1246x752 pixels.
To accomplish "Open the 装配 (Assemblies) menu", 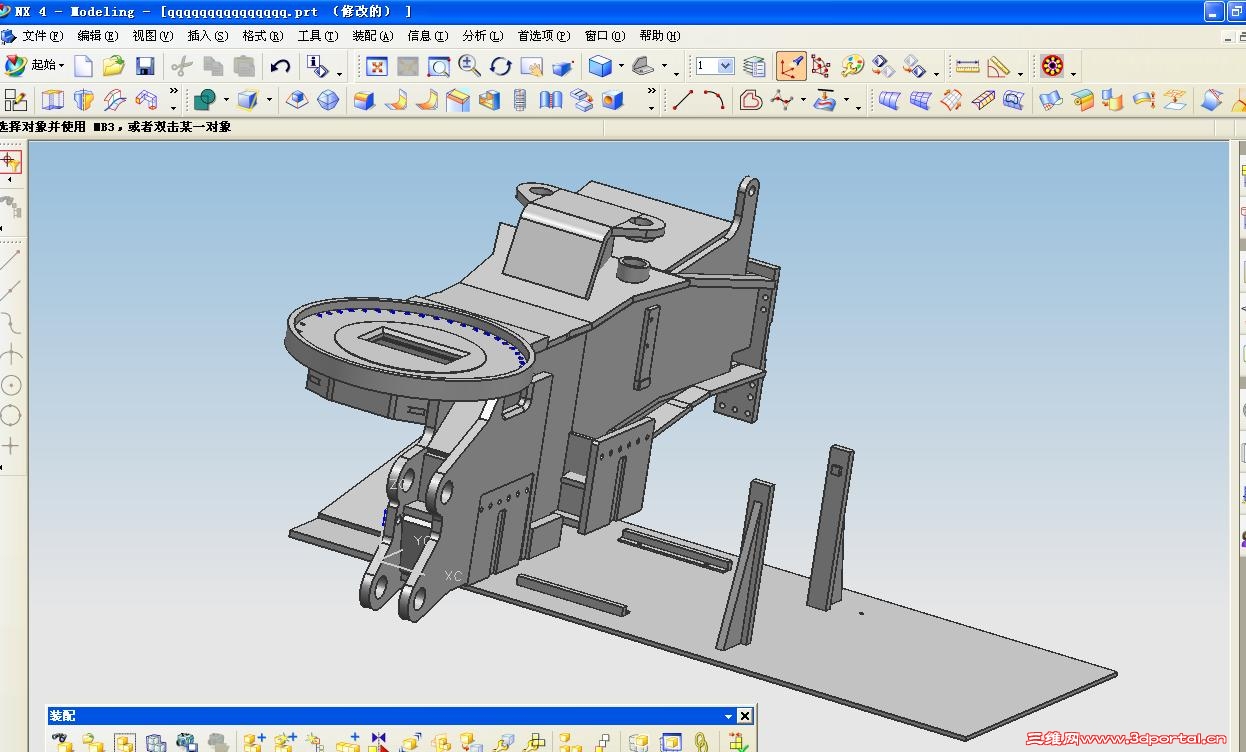I will tap(373, 36).
